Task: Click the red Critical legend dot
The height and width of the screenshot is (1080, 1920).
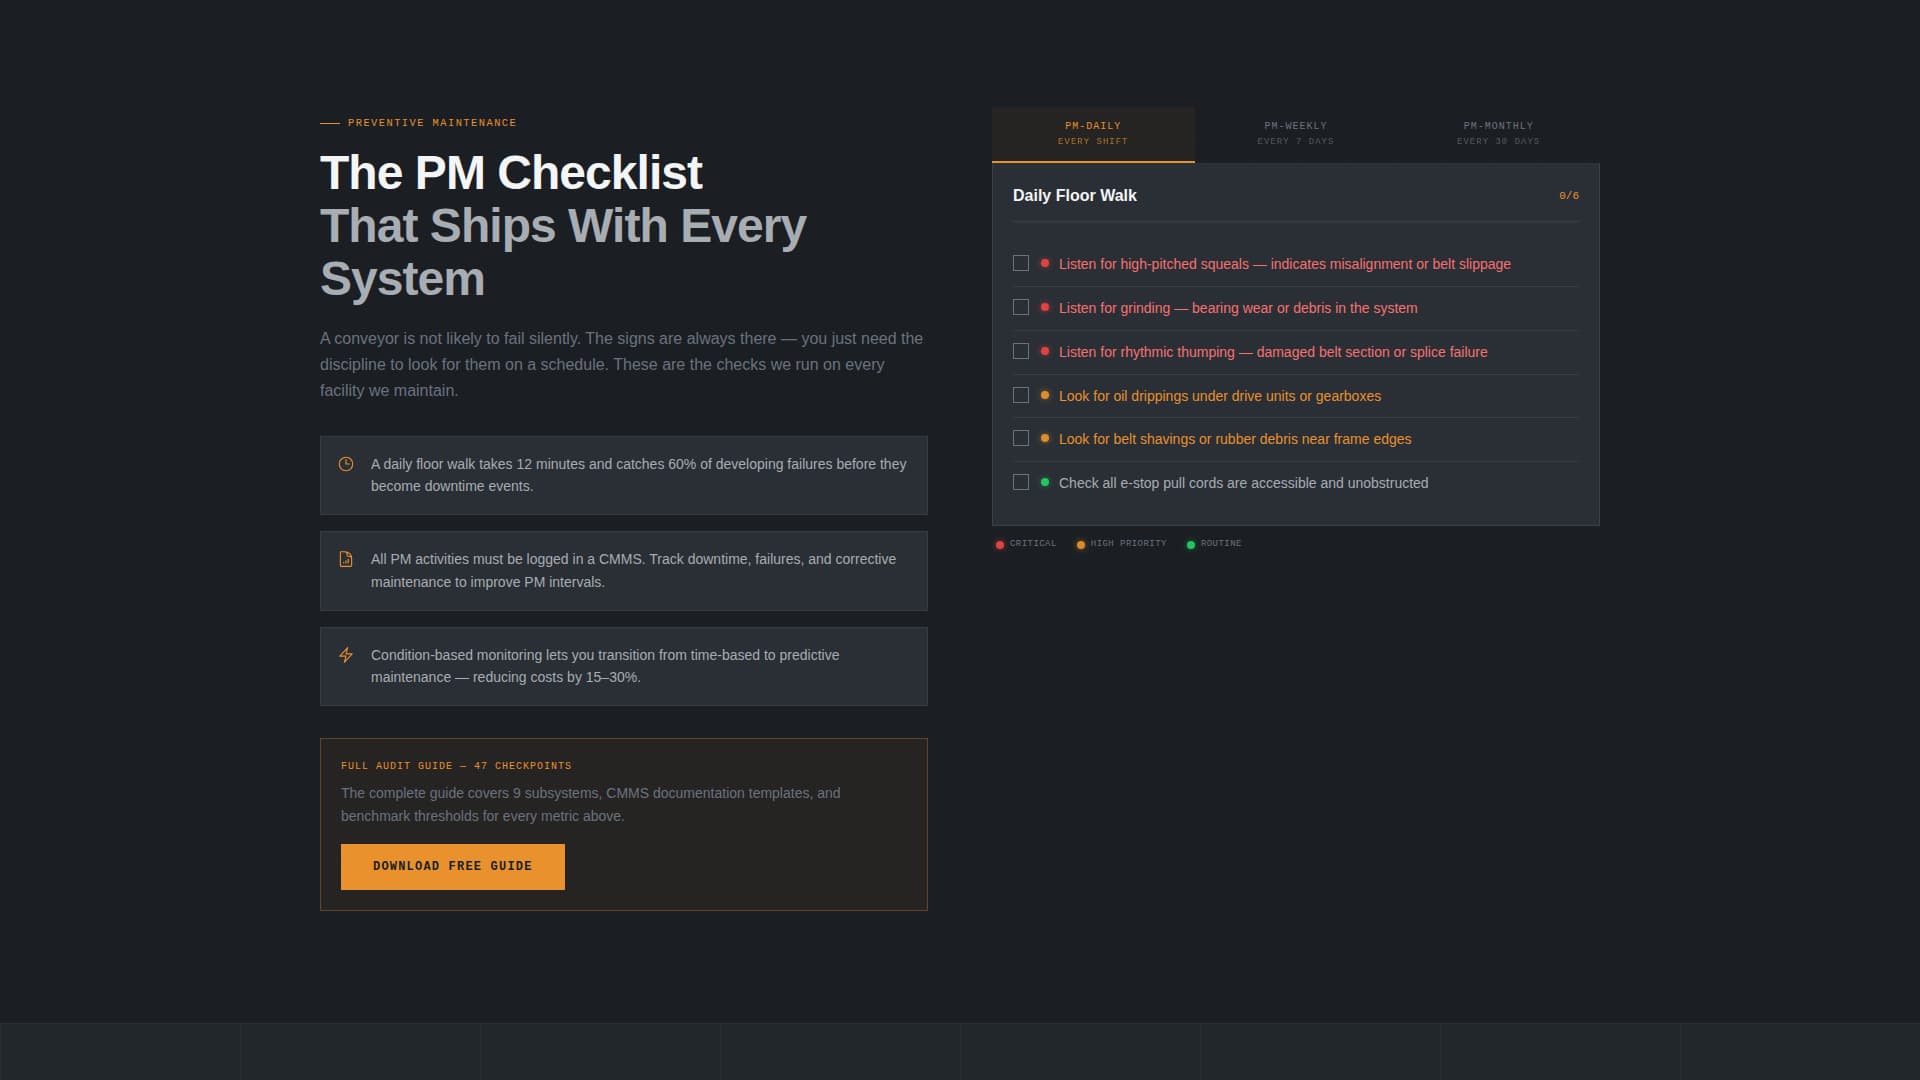Action: tap(1000, 545)
